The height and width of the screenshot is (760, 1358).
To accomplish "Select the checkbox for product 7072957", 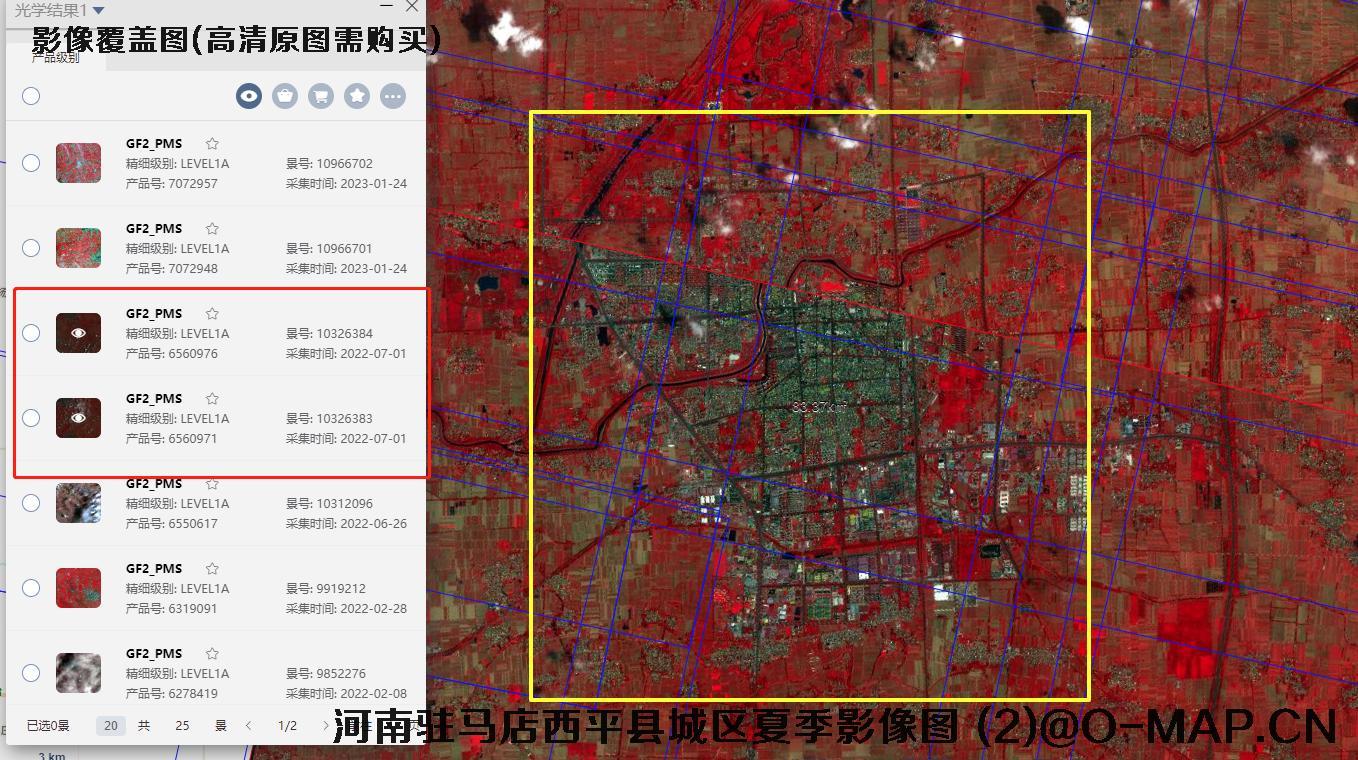I will pos(31,163).
